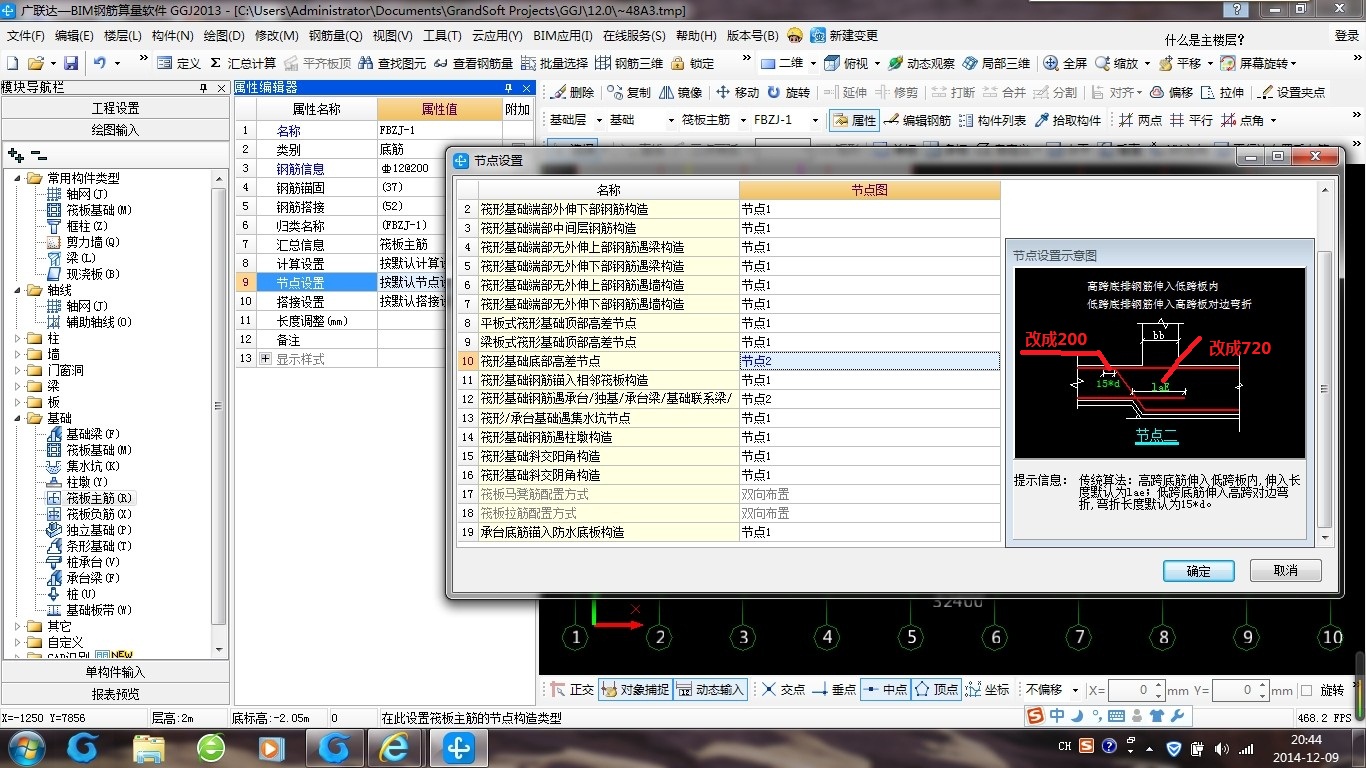This screenshot has height=768, width=1366.
Task: Open 查看钢筋量 tool
Action: [x=473, y=63]
